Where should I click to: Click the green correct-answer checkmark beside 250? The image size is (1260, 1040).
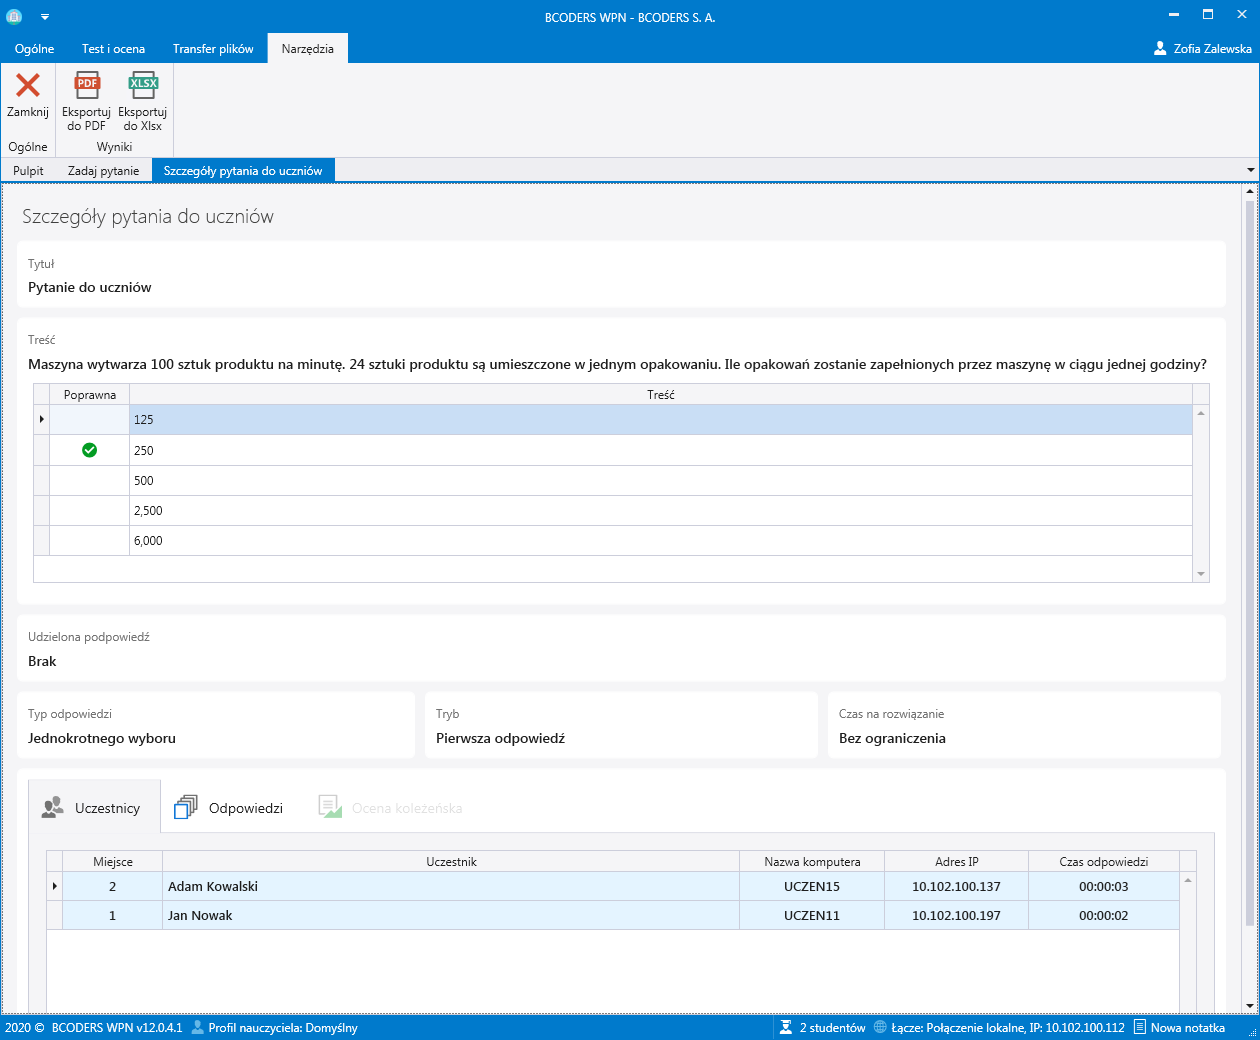tap(89, 450)
